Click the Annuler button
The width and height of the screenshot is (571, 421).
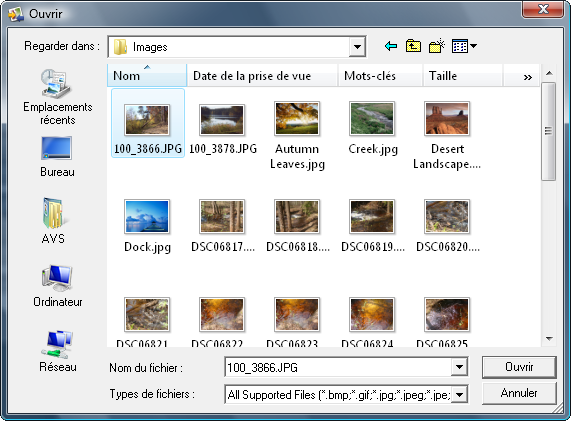pyautogui.click(x=519, y=393)
